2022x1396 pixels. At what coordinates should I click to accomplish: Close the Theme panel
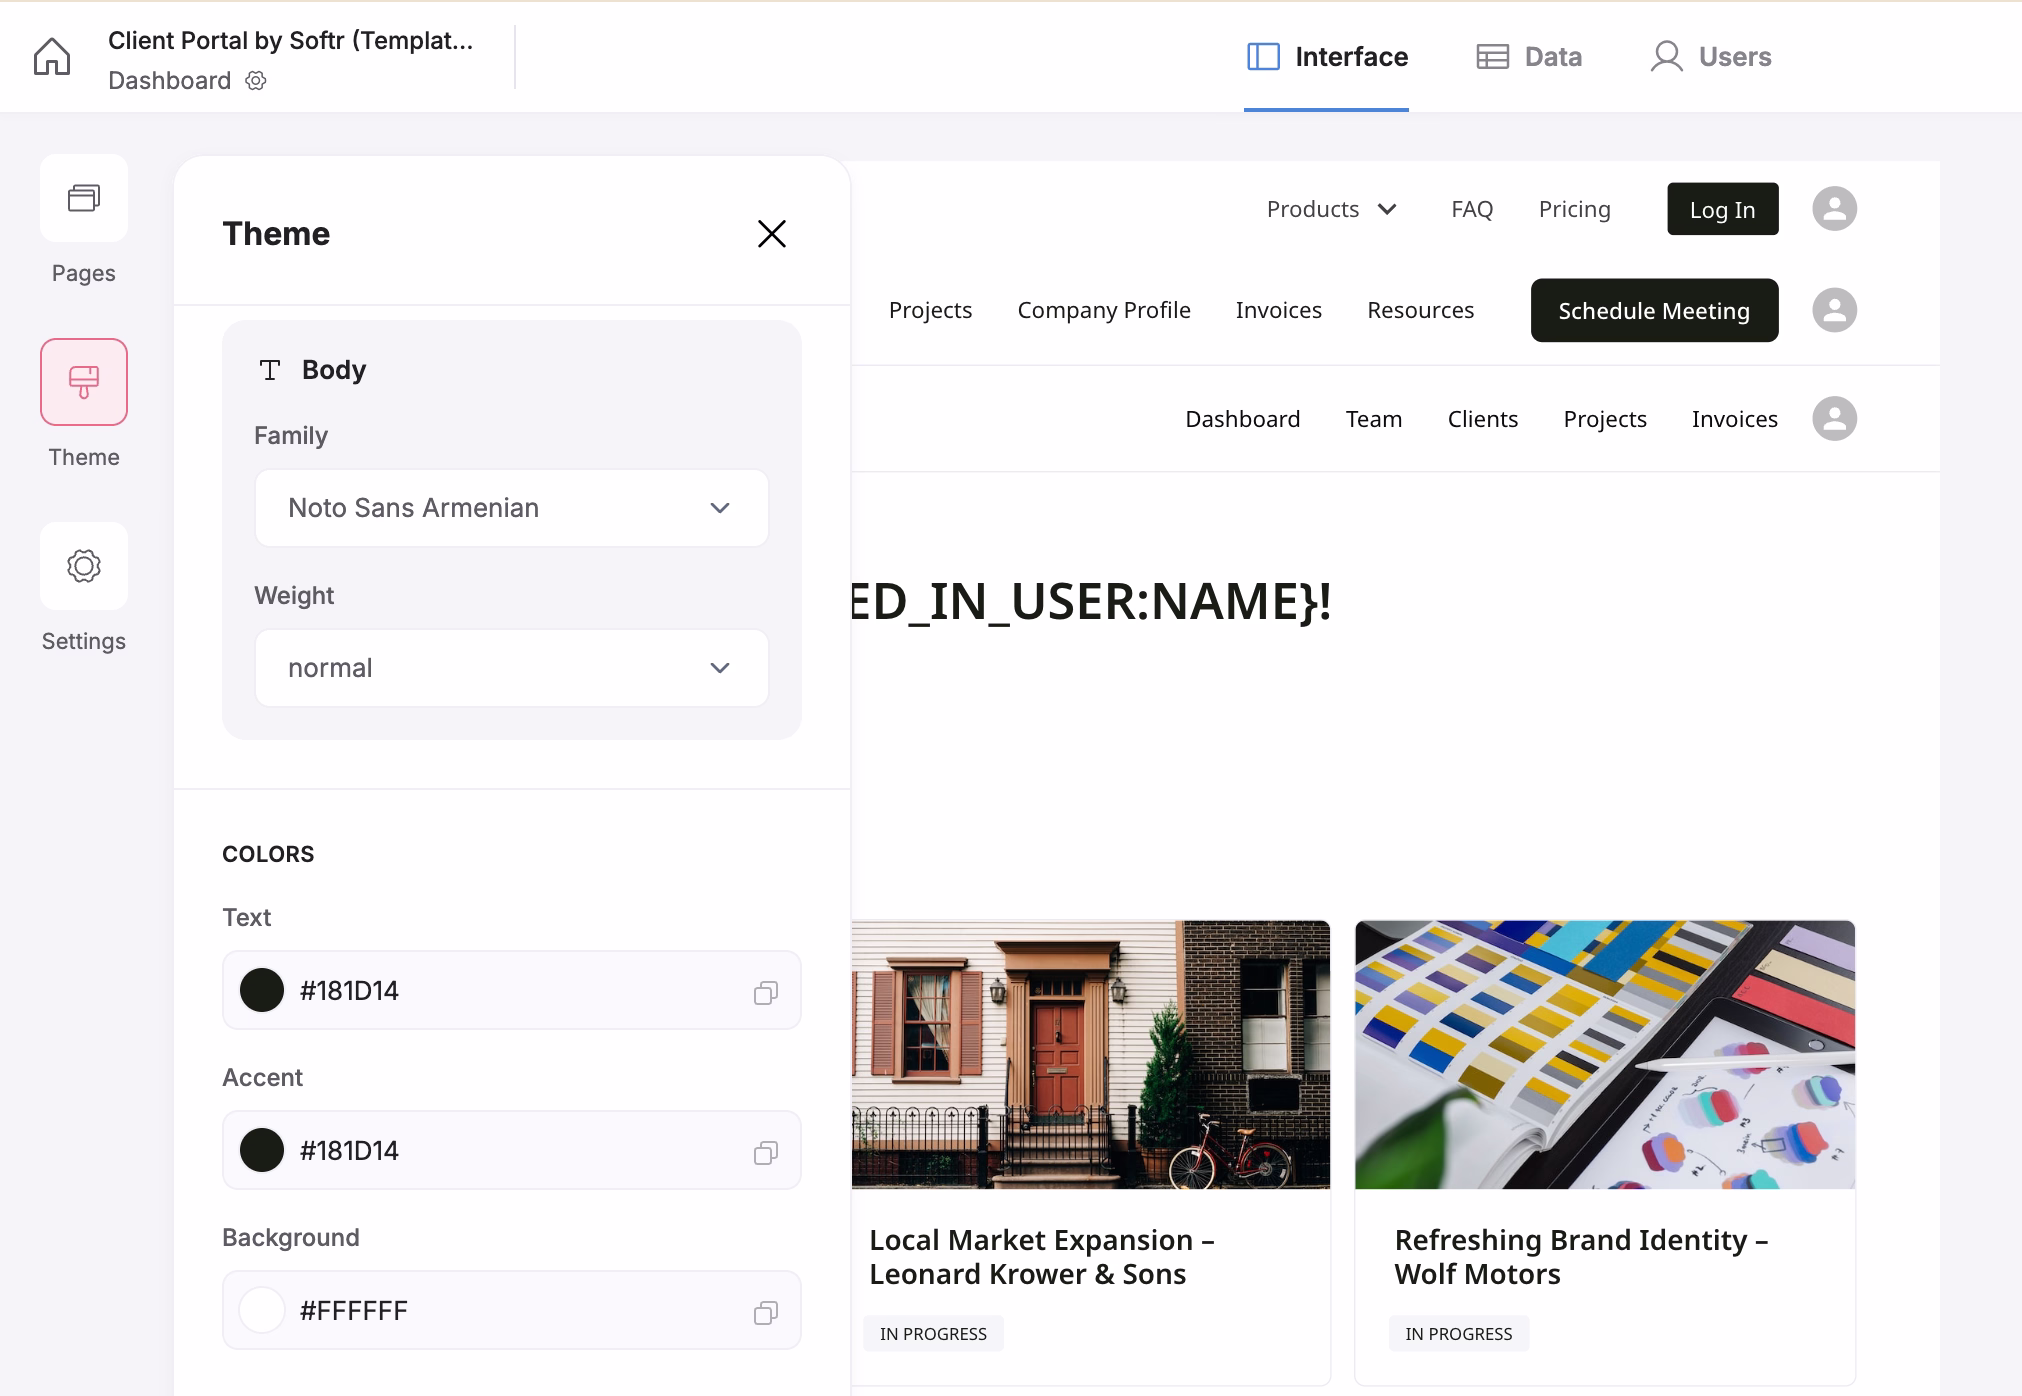[771, 233]
